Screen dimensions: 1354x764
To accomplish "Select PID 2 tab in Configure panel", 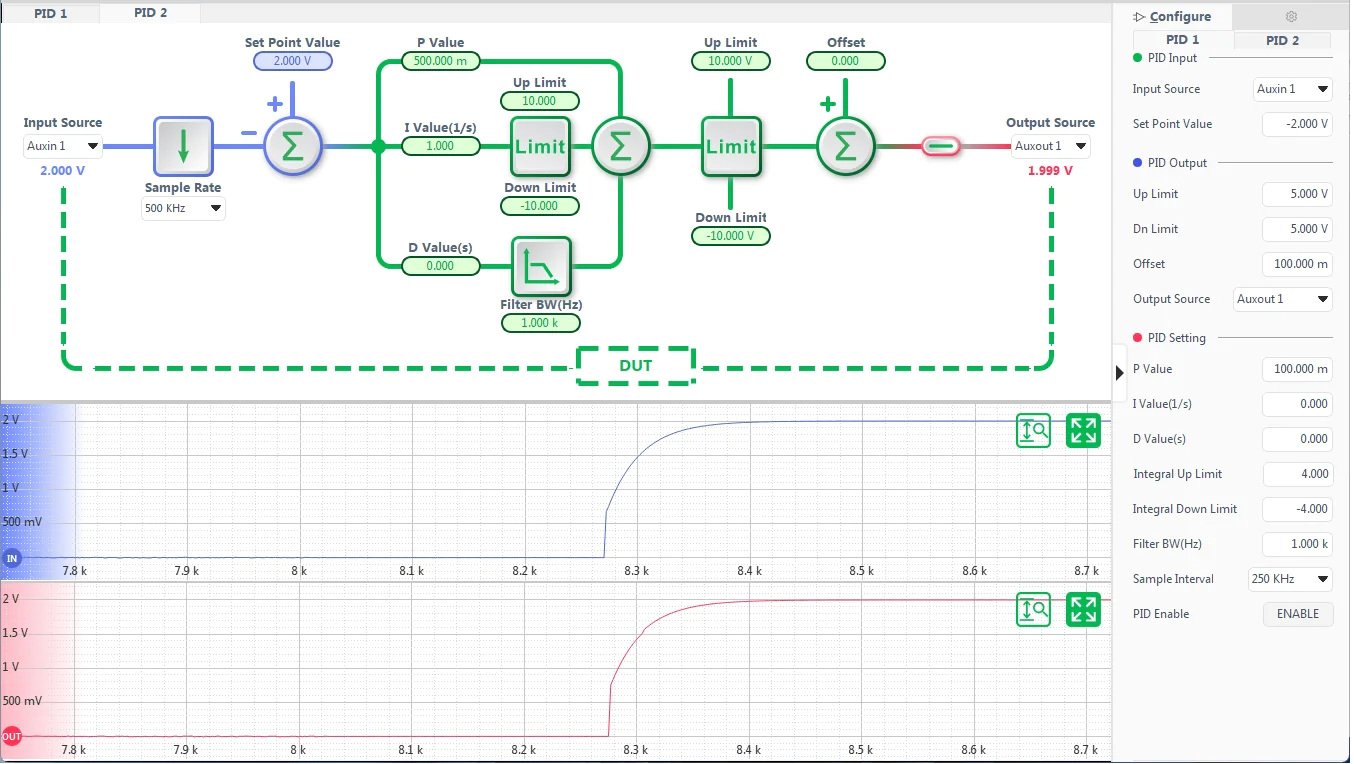I will 1282,40.
